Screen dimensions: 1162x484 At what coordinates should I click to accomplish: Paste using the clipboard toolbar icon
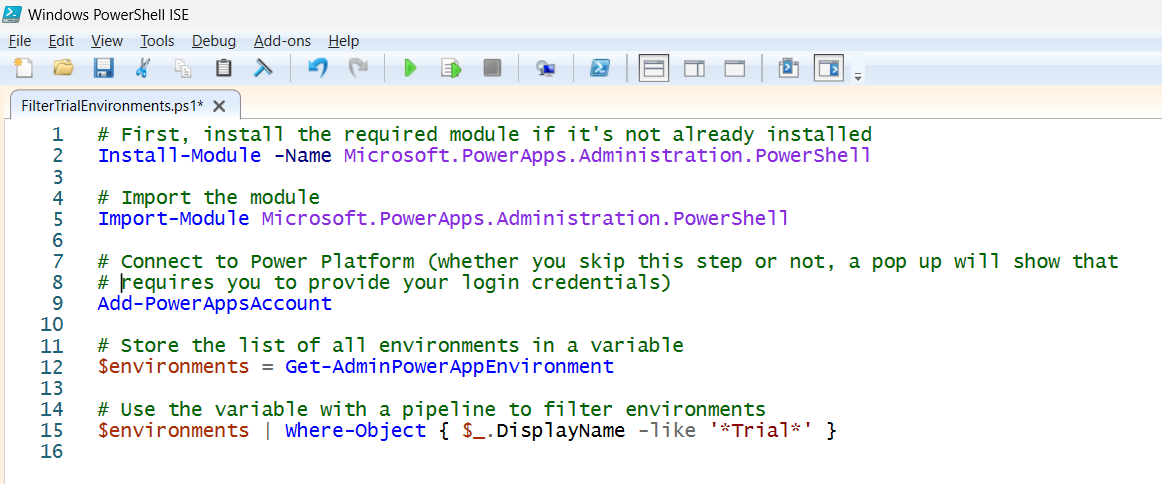(x=223, y=68)
